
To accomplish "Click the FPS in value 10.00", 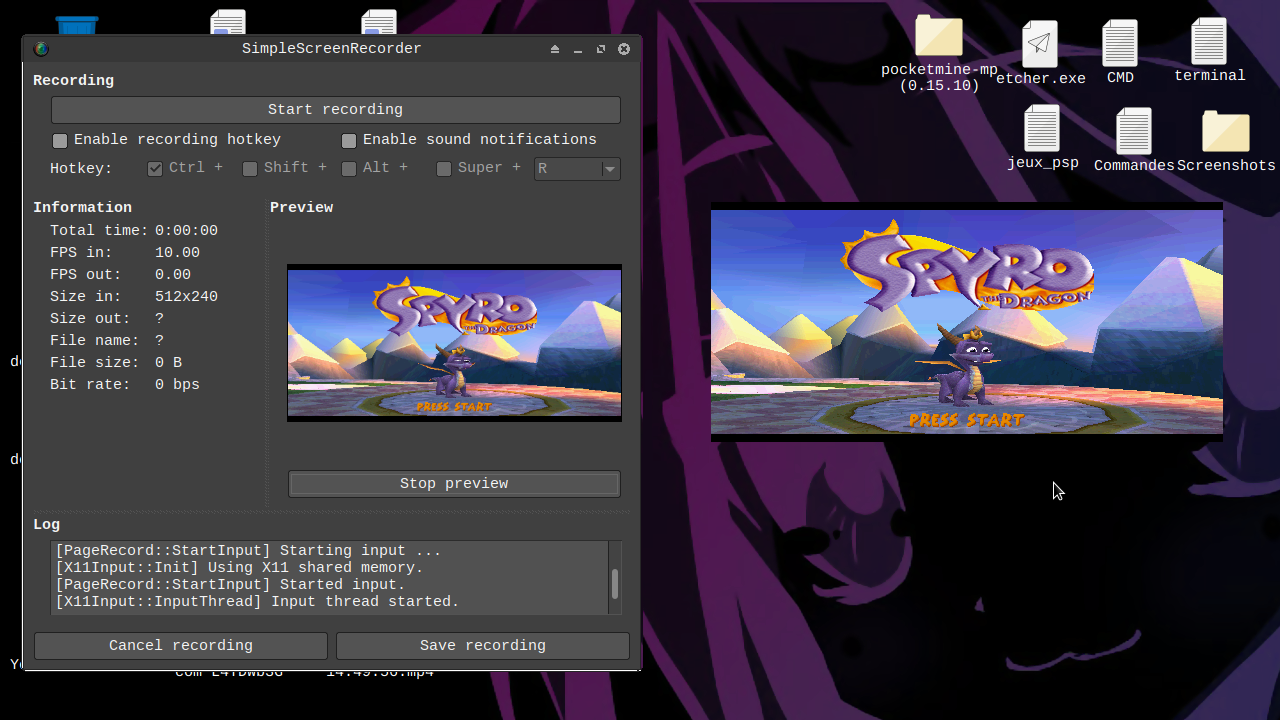I will point(177,253).
